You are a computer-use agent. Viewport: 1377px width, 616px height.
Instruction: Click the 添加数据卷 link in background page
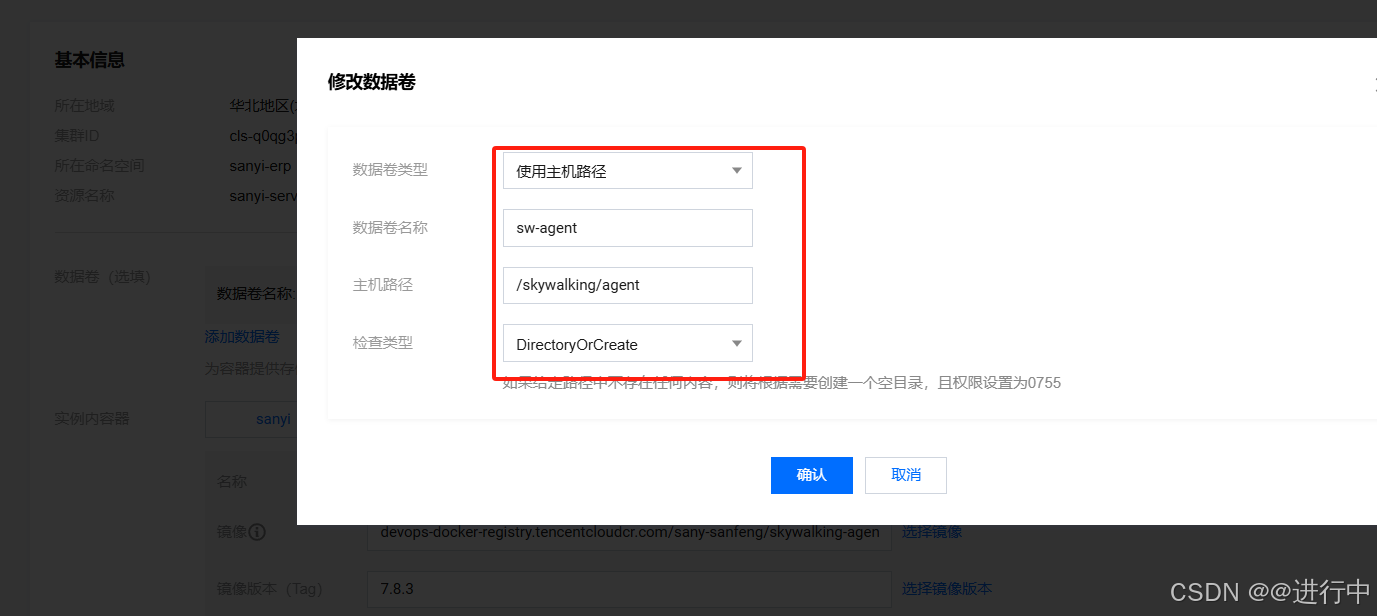pos(242,337)
